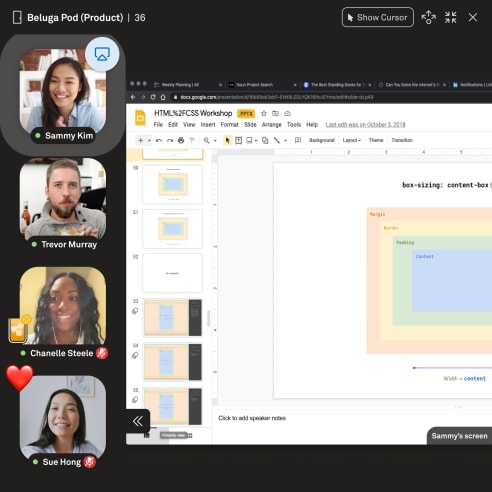Click the insert image icon
The height and width of the screenshot is (492, 492).
click(x=249, y=140)
